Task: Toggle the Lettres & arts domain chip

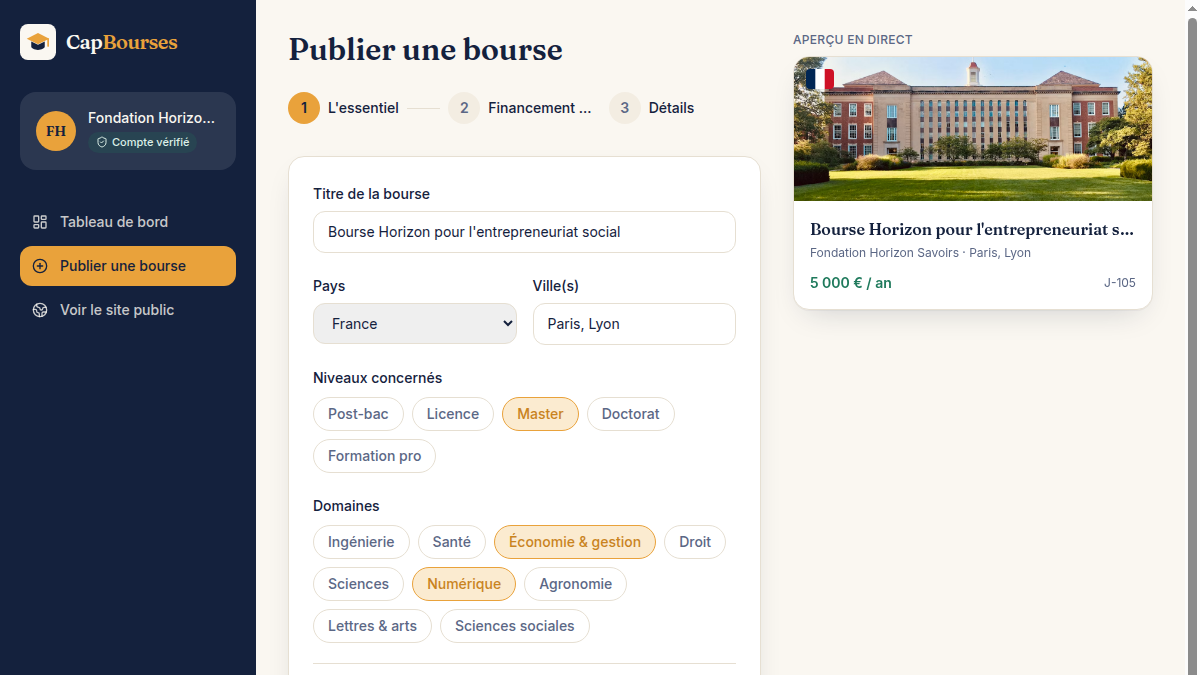Action: click(x=372, y=626)
